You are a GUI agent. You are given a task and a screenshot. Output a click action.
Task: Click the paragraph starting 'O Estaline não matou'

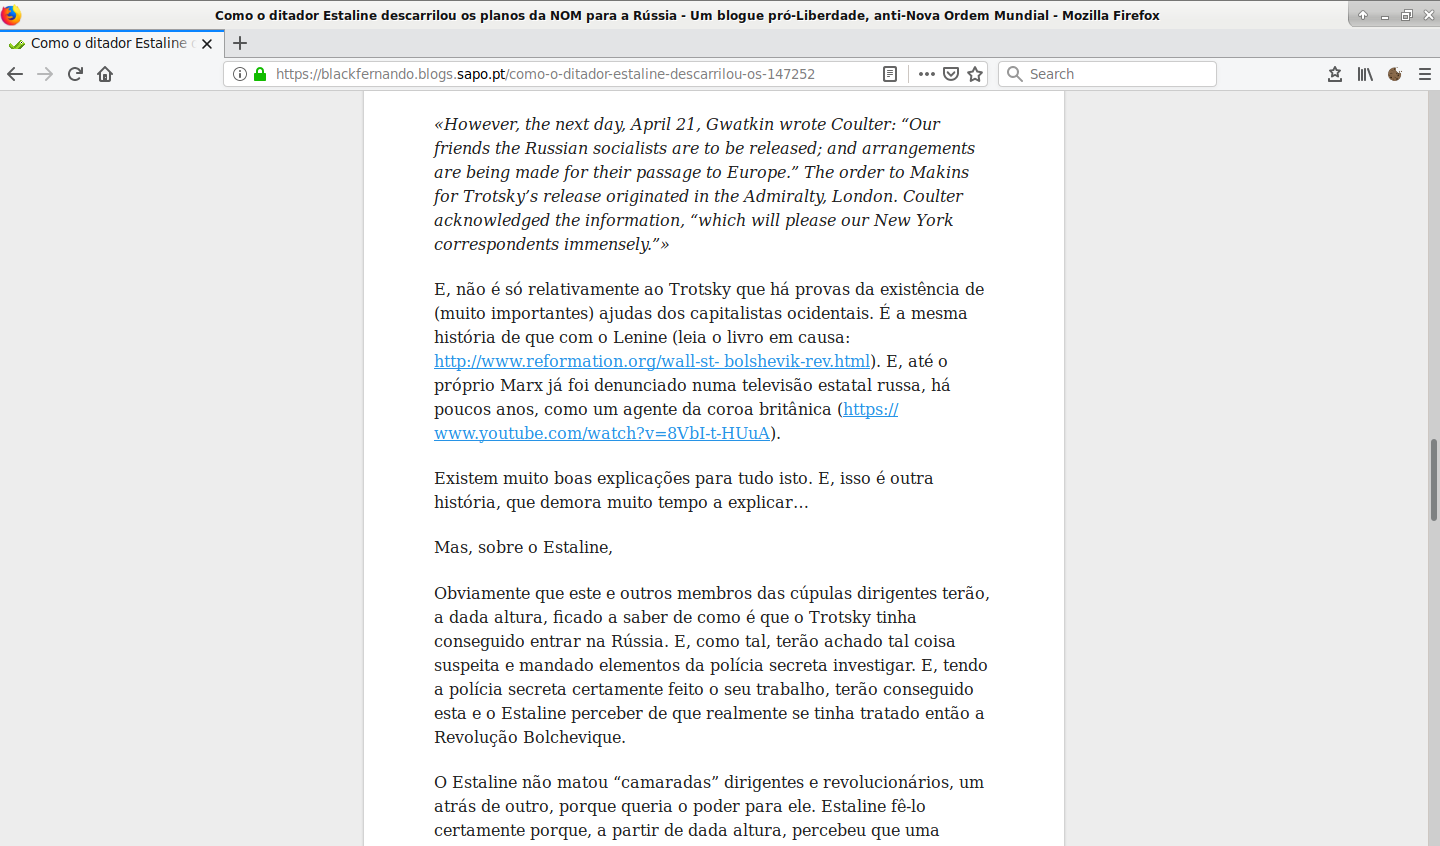point(709,806)
